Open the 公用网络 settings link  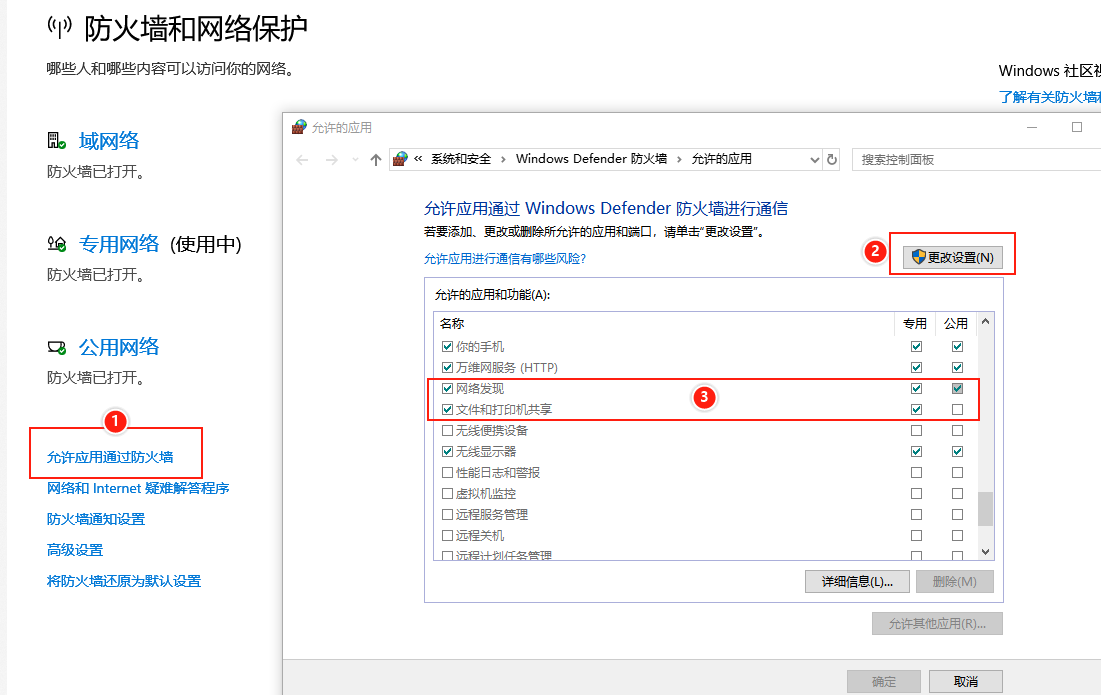click(119, 347)
